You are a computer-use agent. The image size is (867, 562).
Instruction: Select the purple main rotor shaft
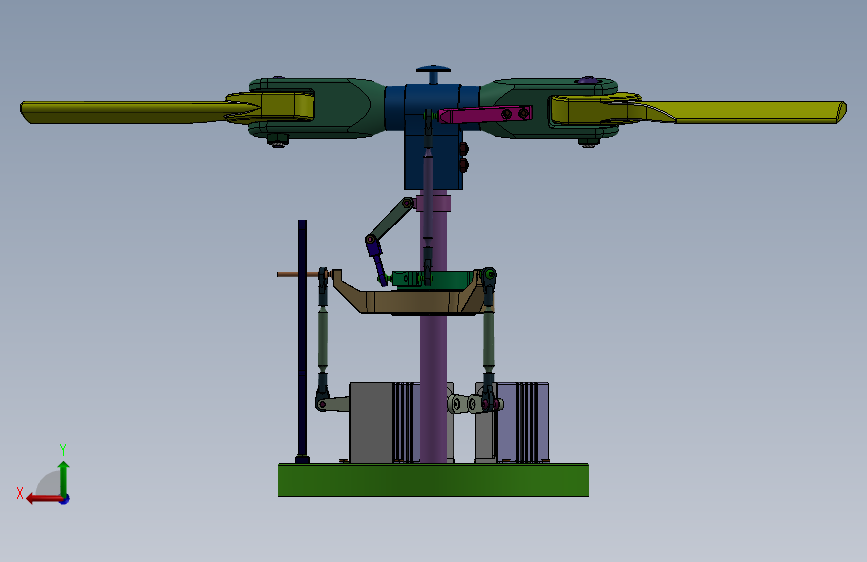(x=433, y=354)
